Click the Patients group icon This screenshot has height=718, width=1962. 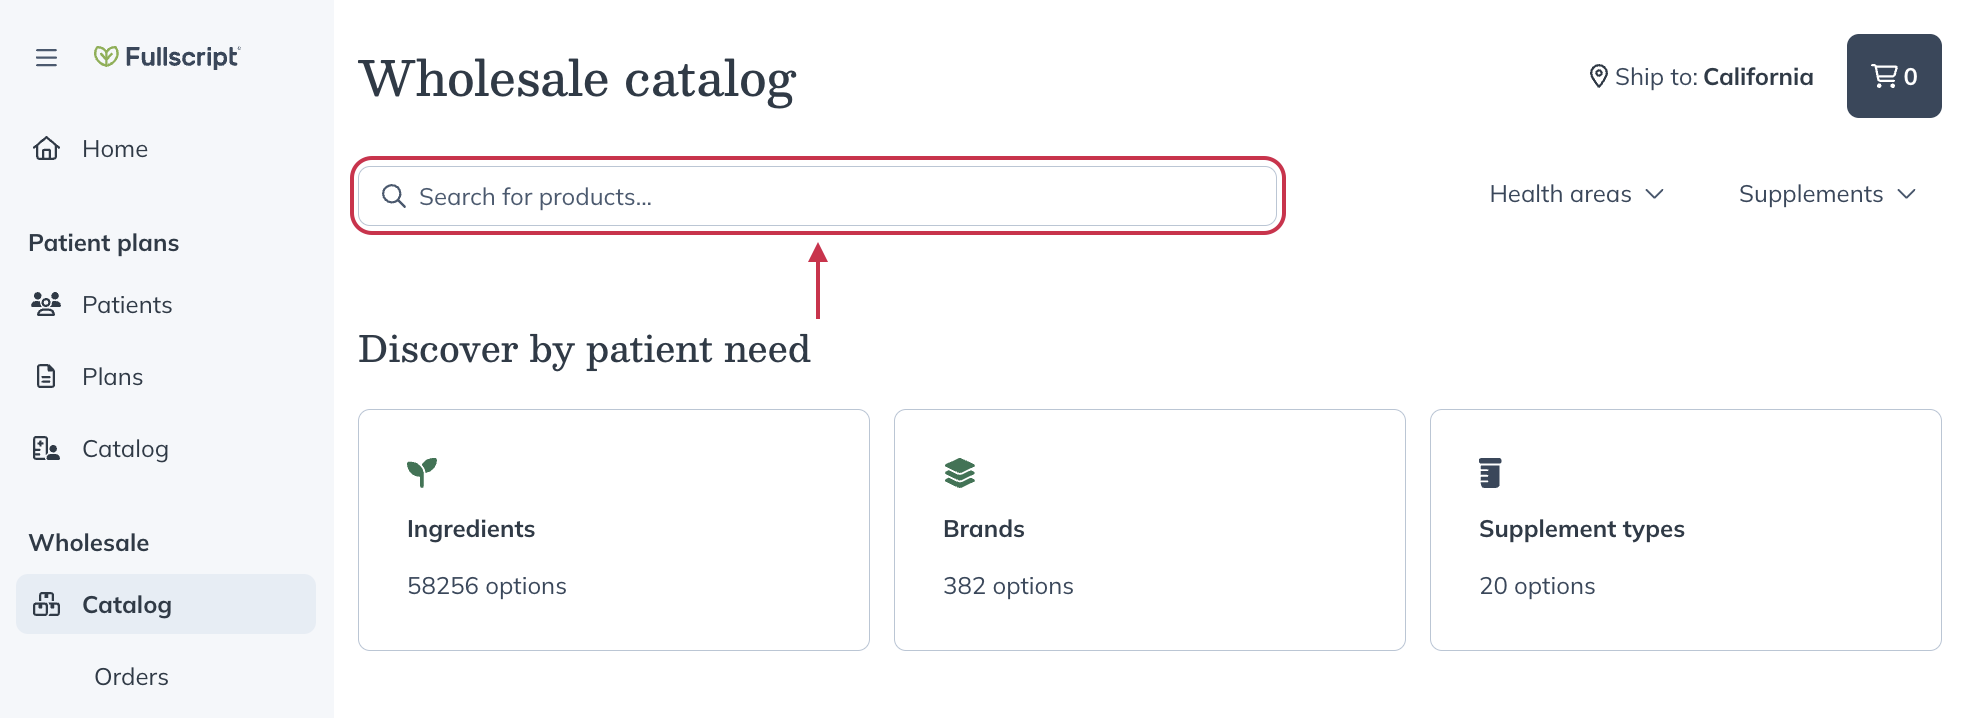(x=46, y=304)
